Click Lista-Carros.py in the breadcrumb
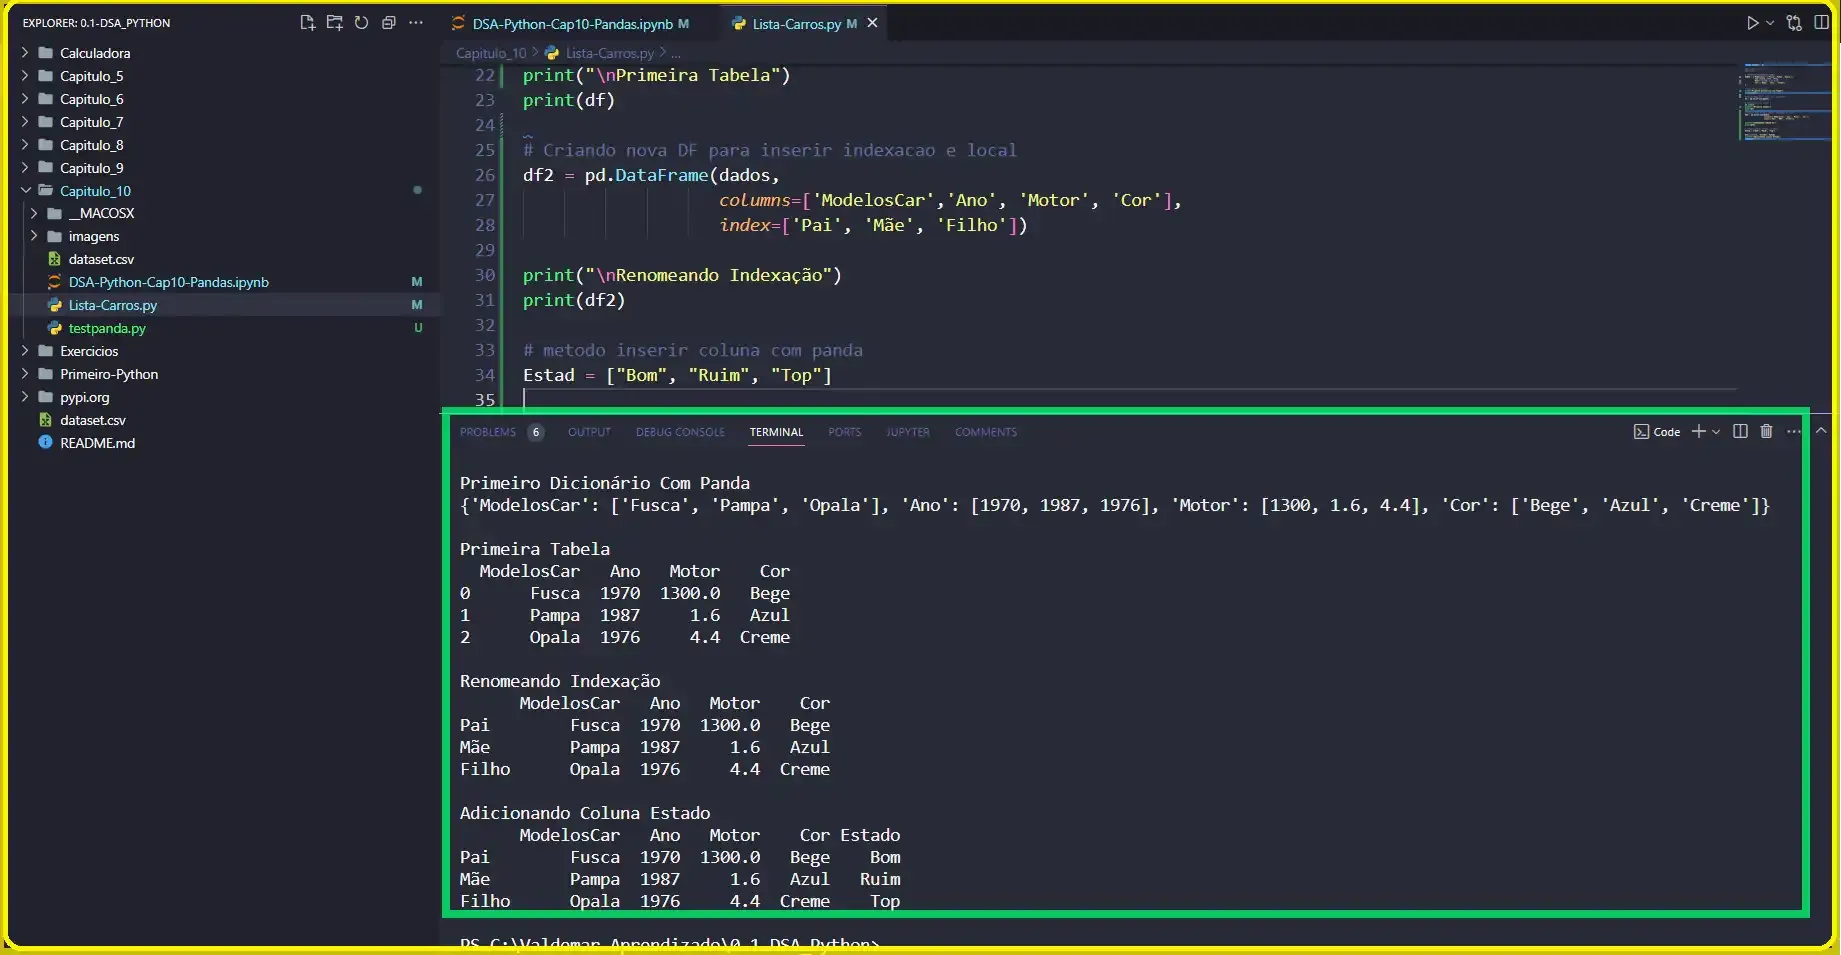This screenshot has height=955, width=1841. (609, 53)
